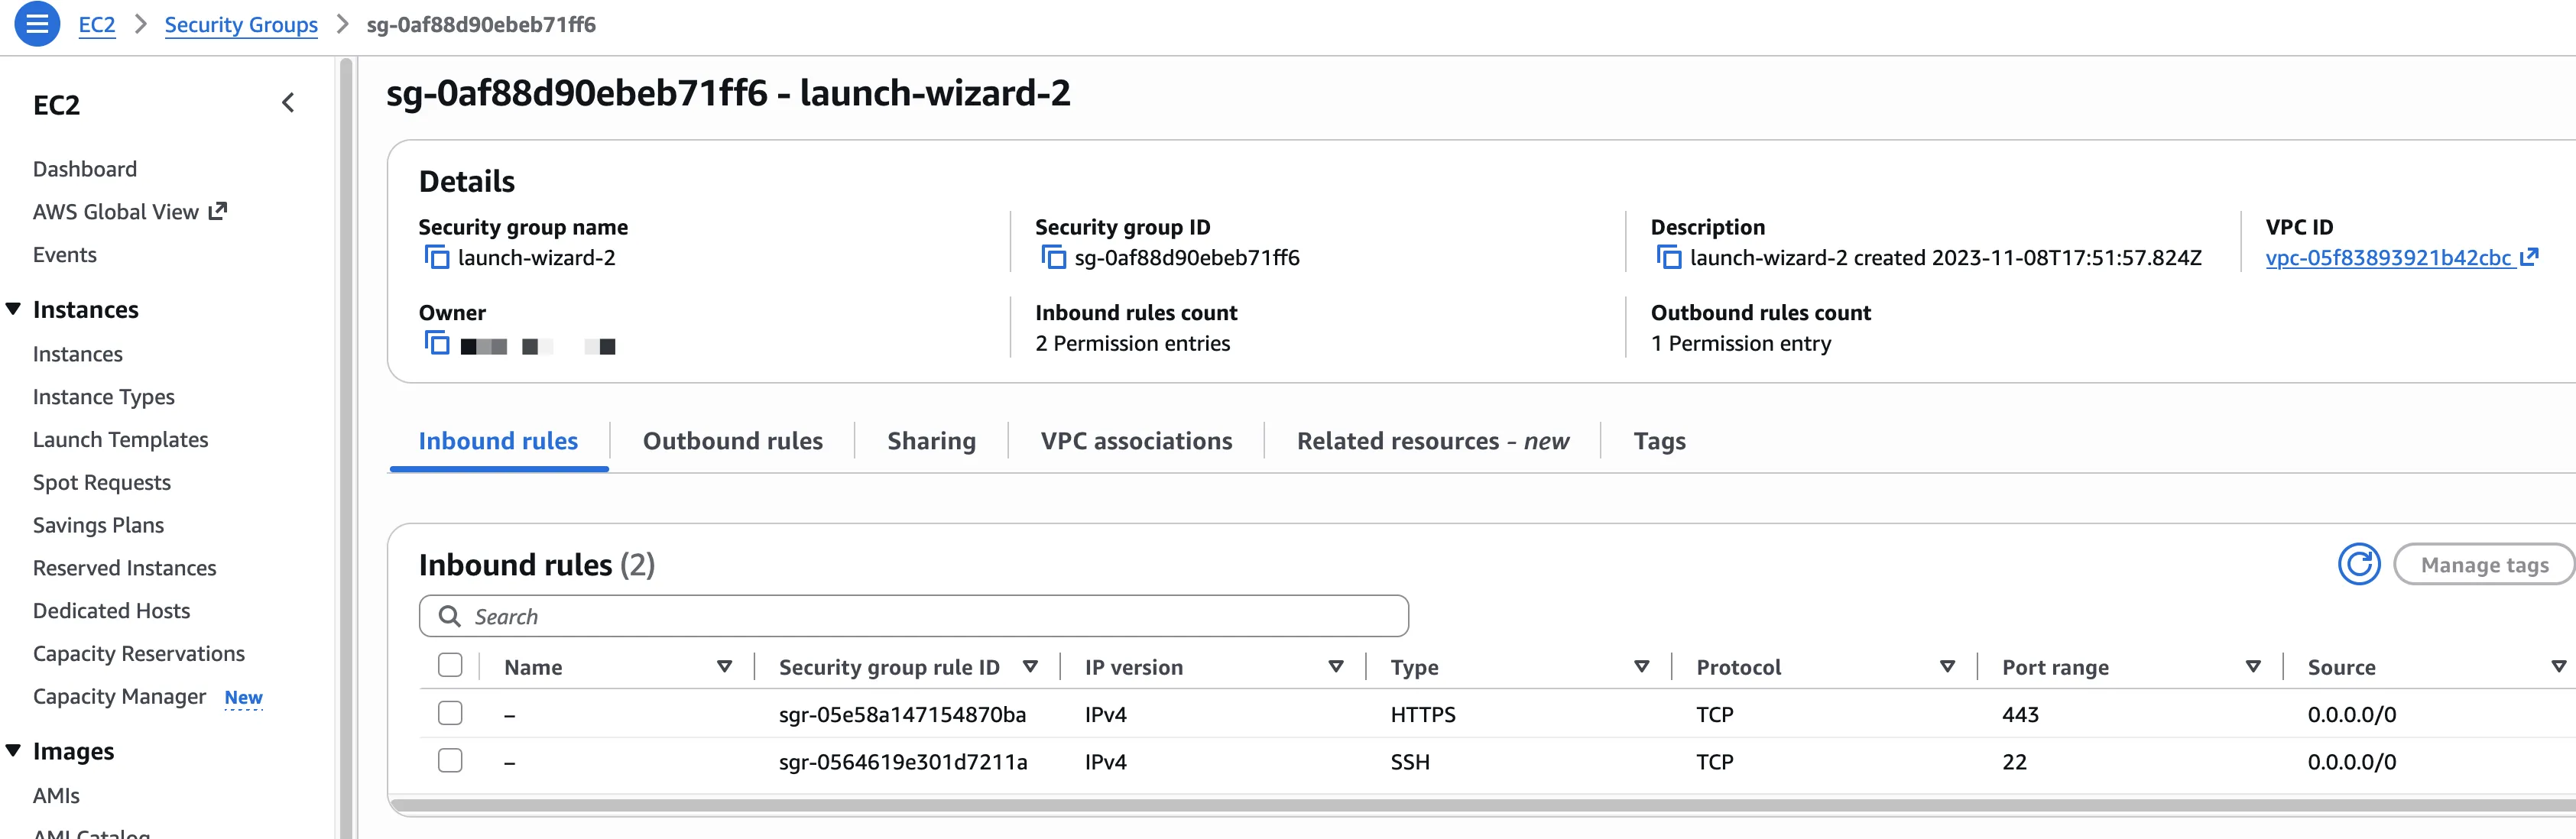Sort by Source column arrow
The width and height of the screenshot is (2576, 839).
(x=2558, y=666)
